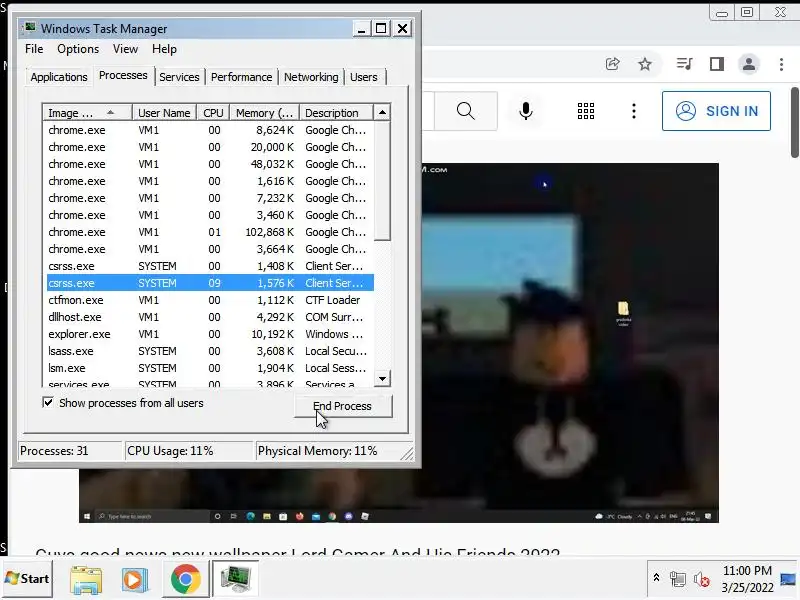Screen dimensions: 800x600
Task: Select the lsm.exe process row
Action: (x=210, y=368)
